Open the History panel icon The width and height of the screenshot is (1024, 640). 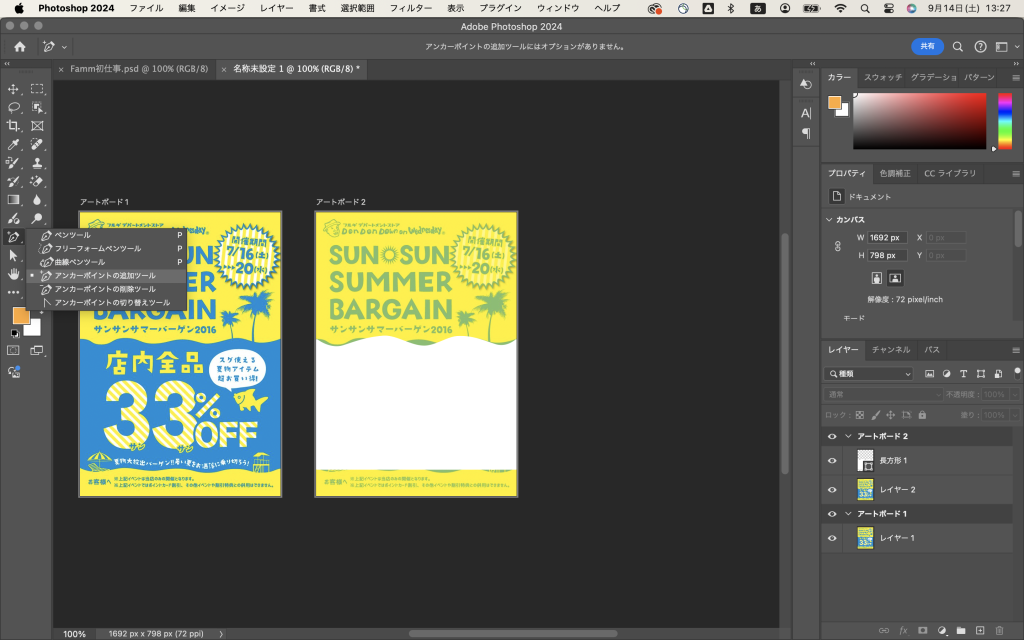(x=806, y=85)
